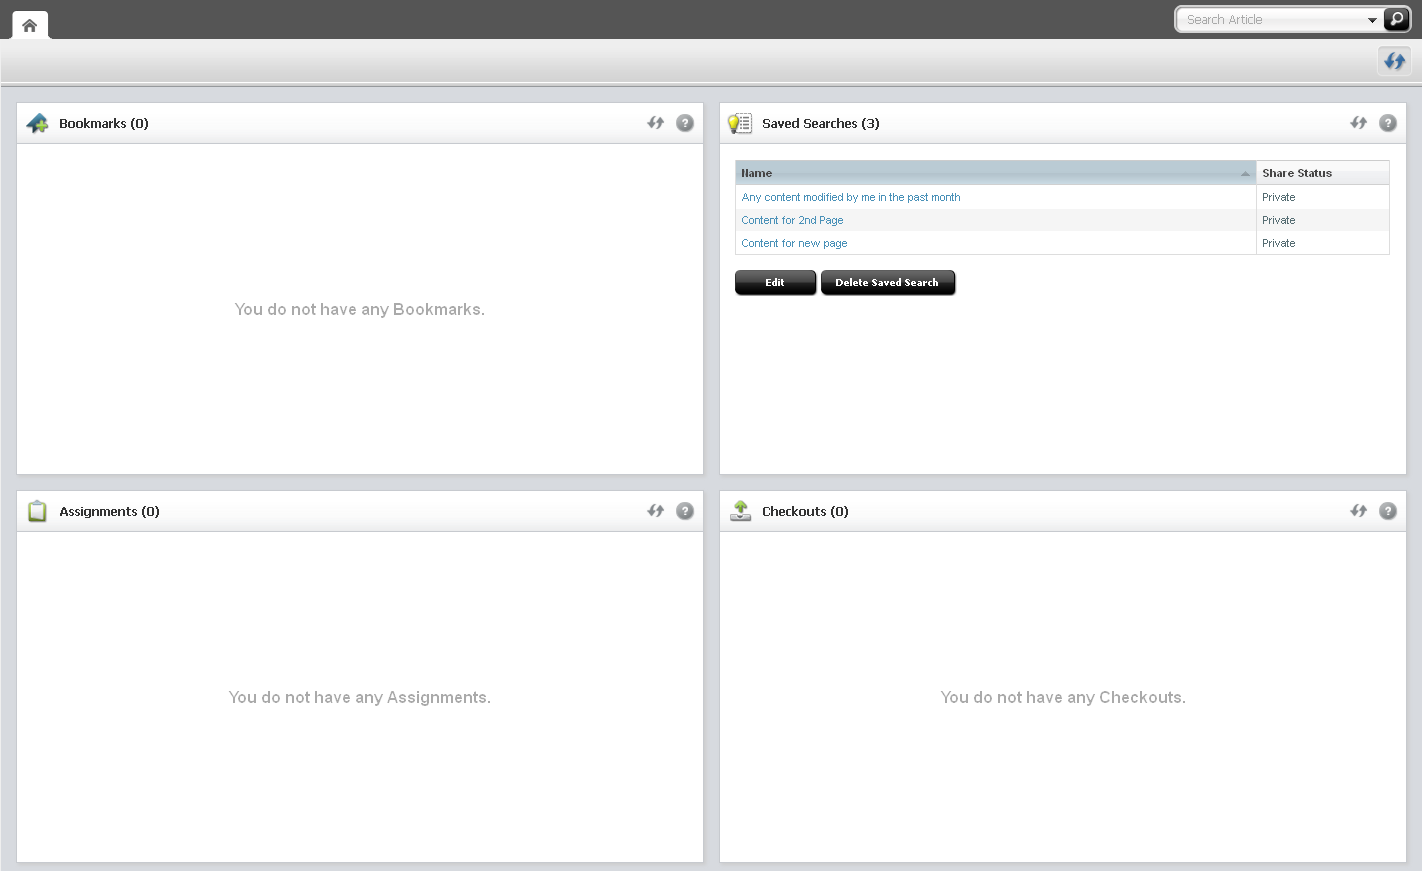Refresh the Checkouts panel

(1359, 511)
